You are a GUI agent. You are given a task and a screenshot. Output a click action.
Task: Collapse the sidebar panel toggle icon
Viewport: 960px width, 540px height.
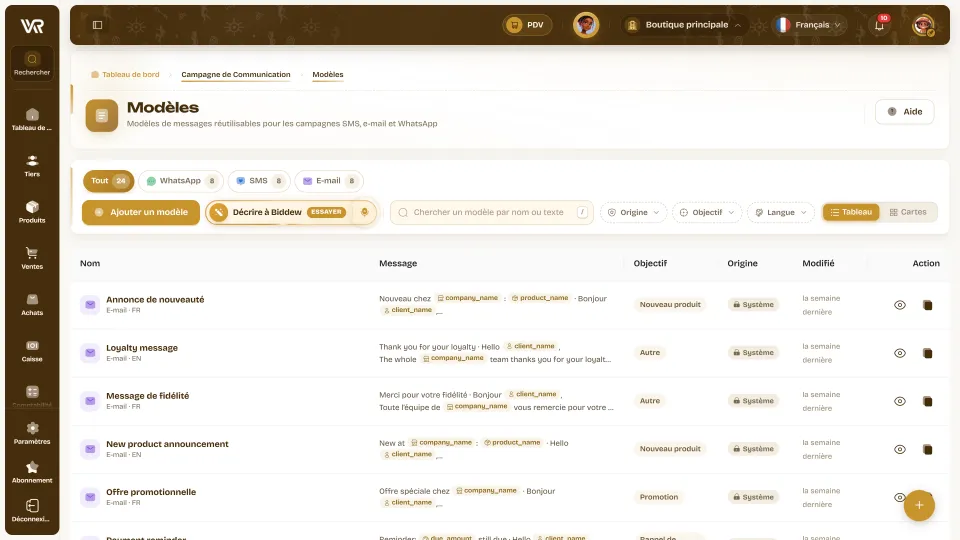coord(97,25)
